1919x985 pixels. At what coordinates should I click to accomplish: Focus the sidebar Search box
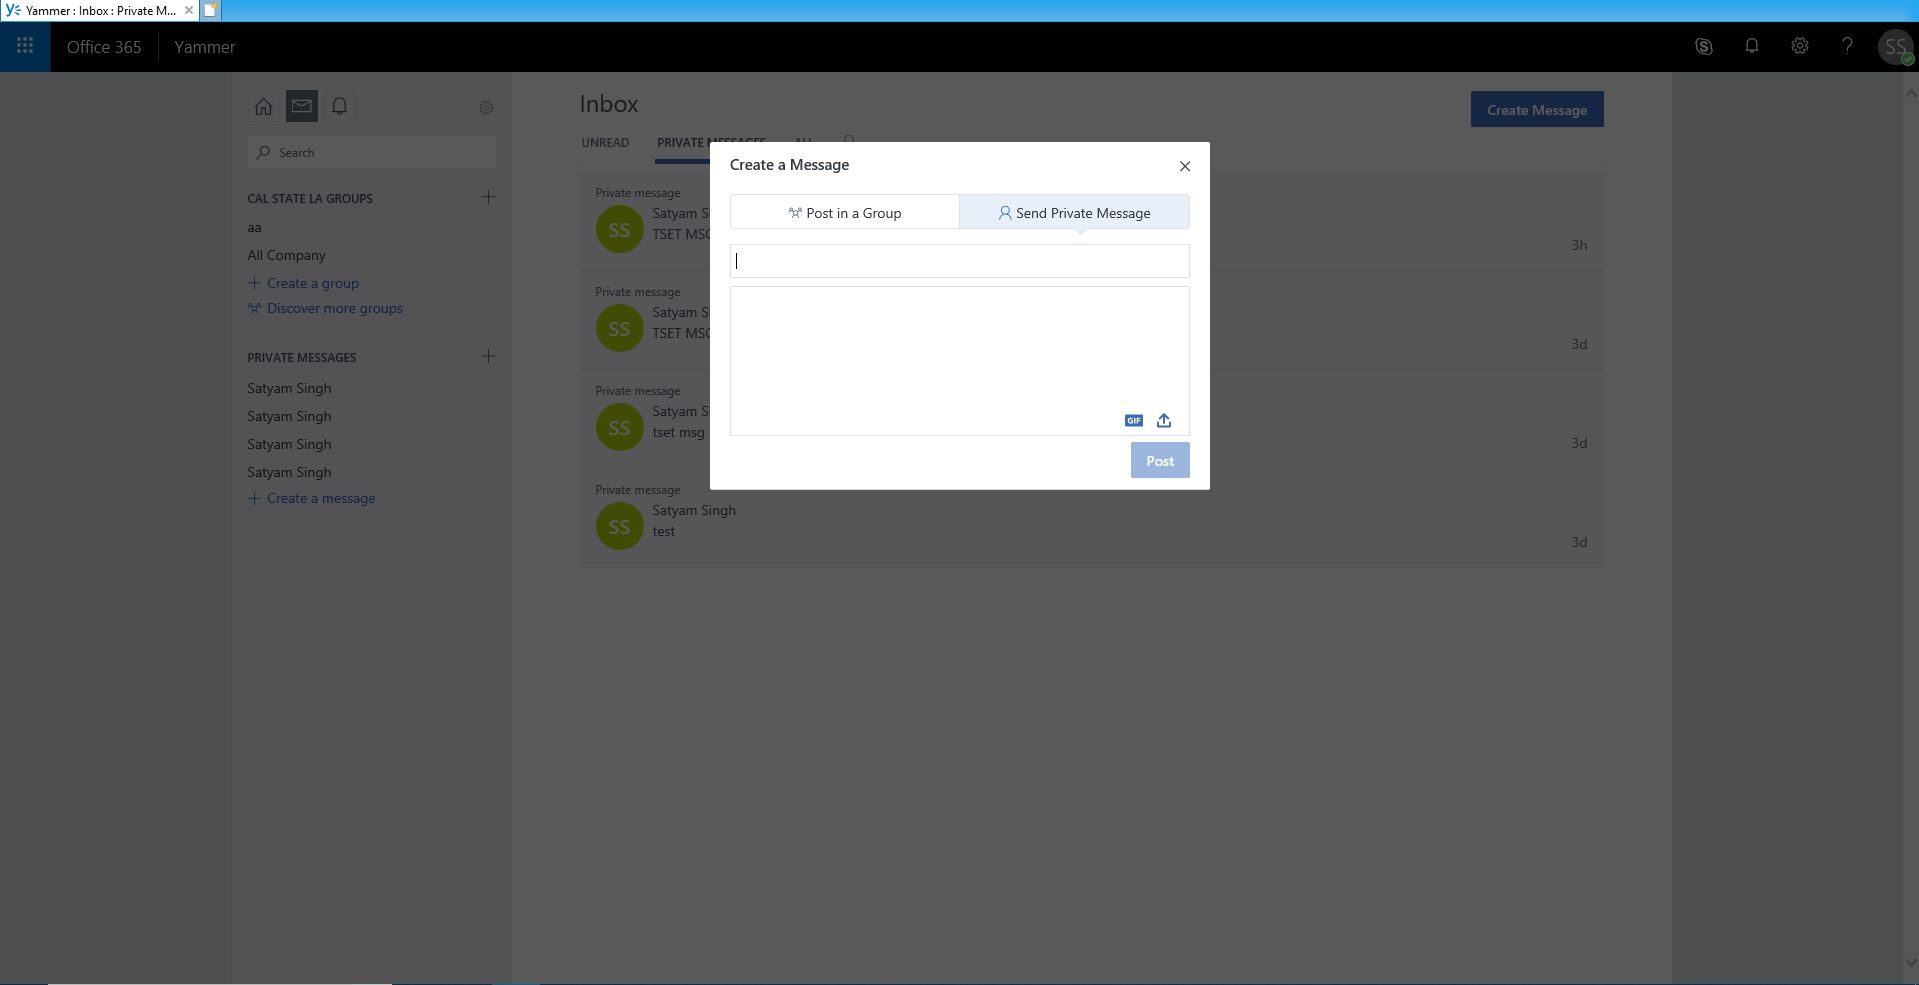coord(372,152)
